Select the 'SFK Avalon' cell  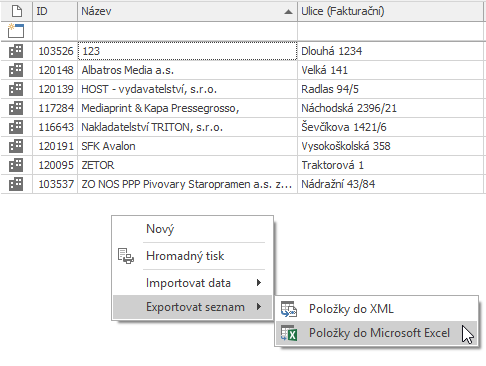[x=187, y=146]
